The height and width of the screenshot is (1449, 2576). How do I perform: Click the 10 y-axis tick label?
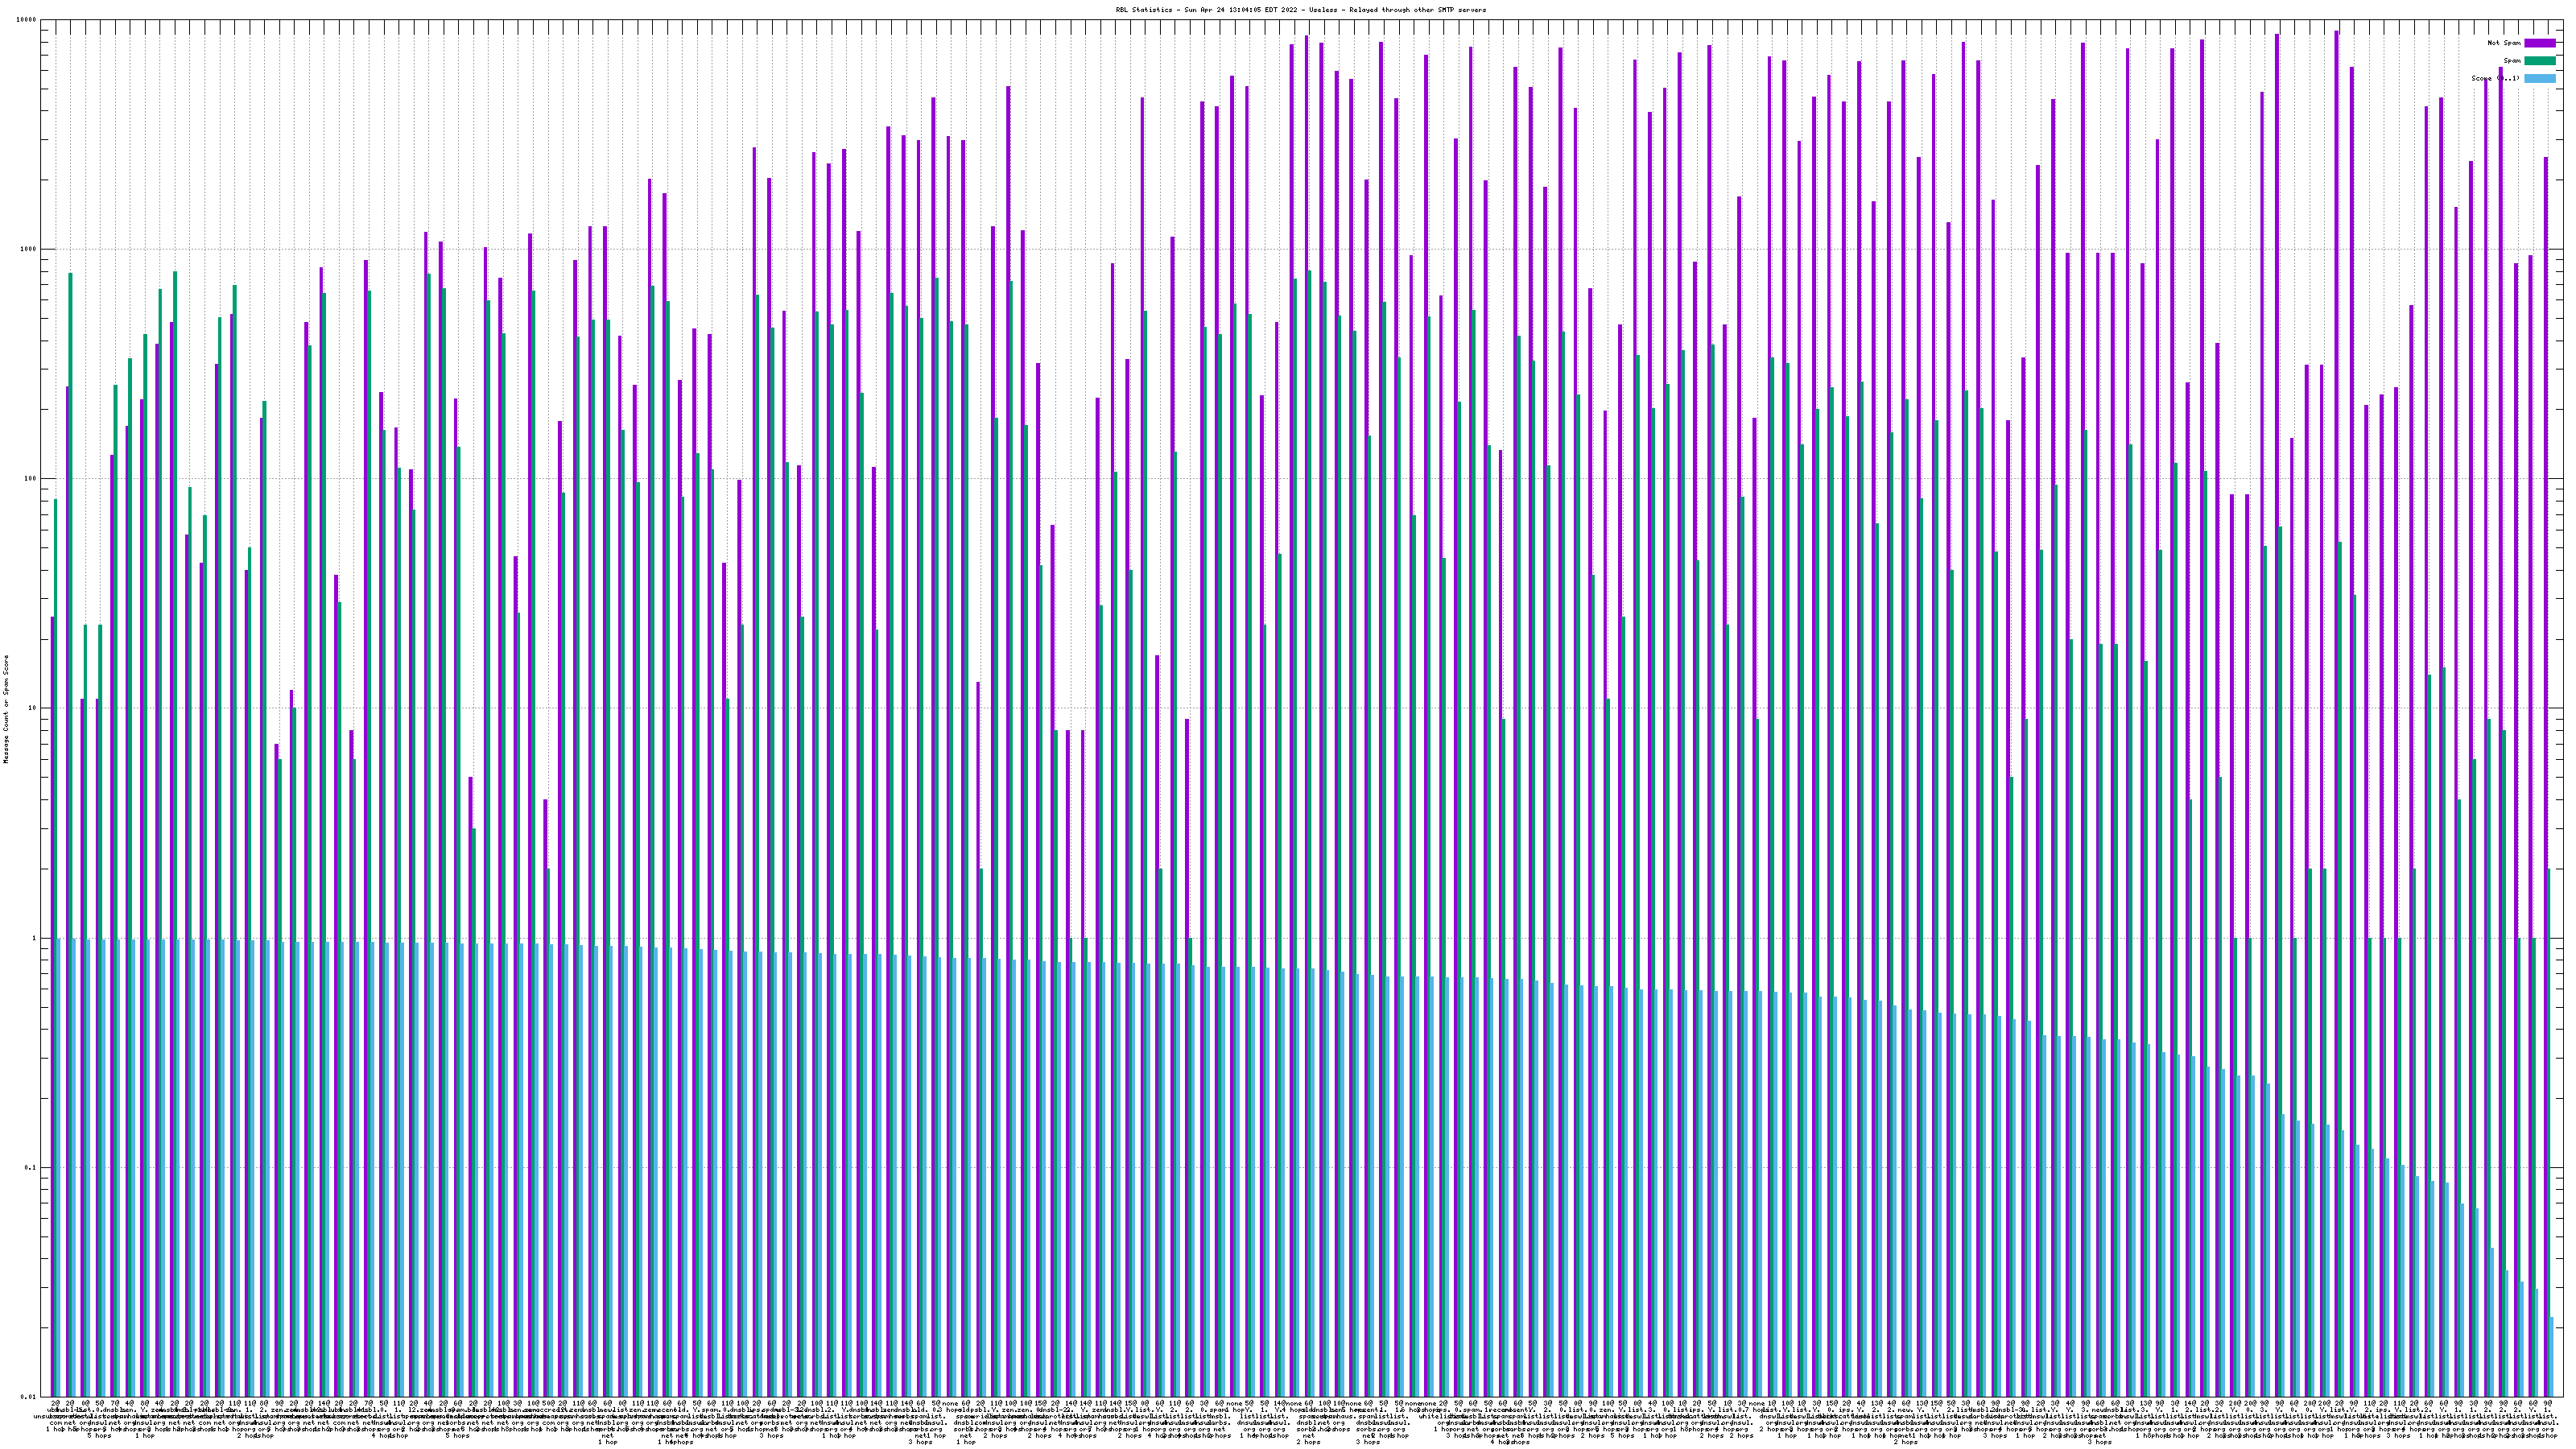tap(33, 708)
